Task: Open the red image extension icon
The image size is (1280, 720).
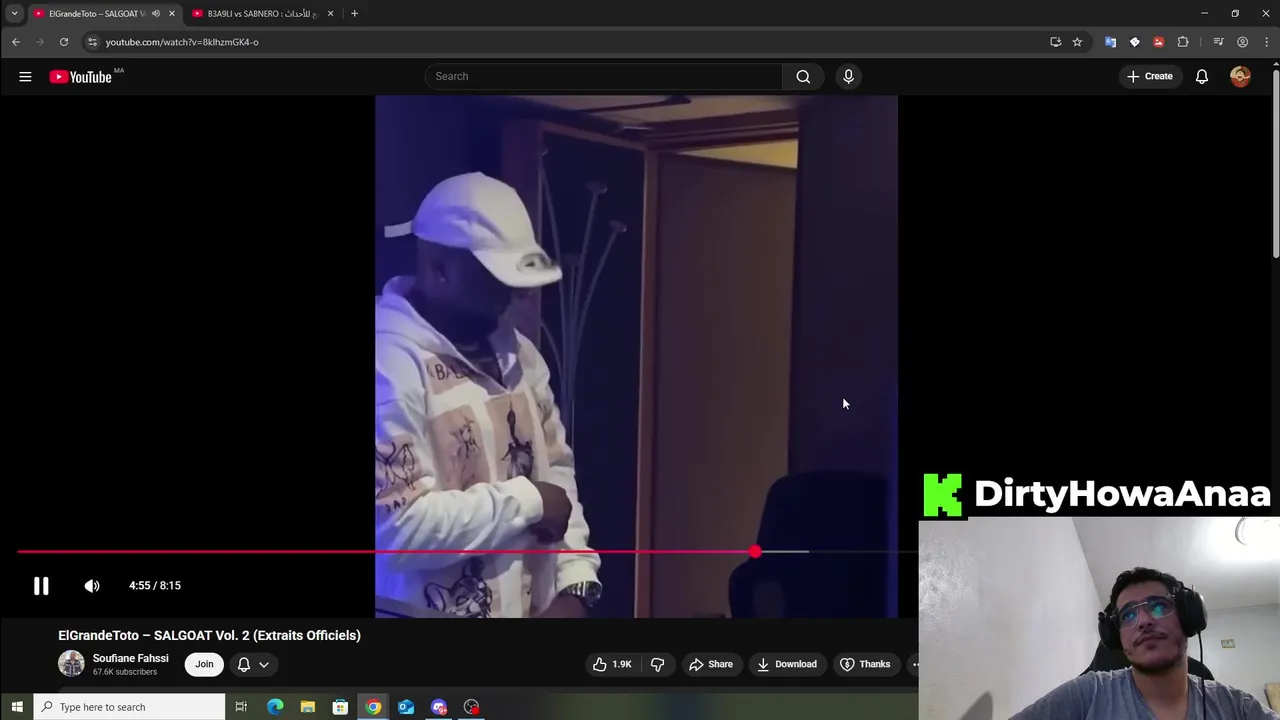Action: 1158,42
